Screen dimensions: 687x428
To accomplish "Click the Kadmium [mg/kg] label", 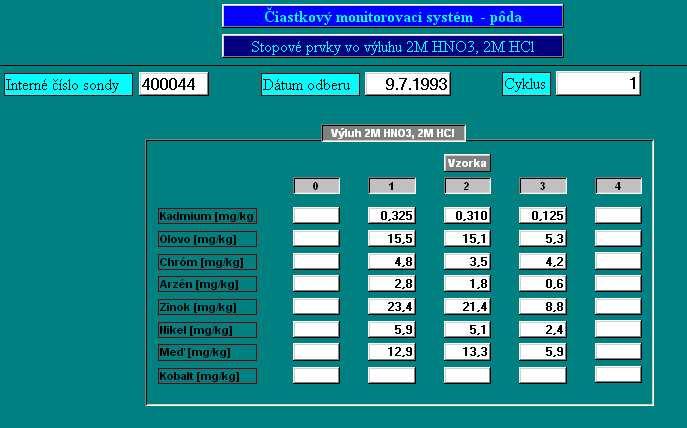I will tap(207, 216).
